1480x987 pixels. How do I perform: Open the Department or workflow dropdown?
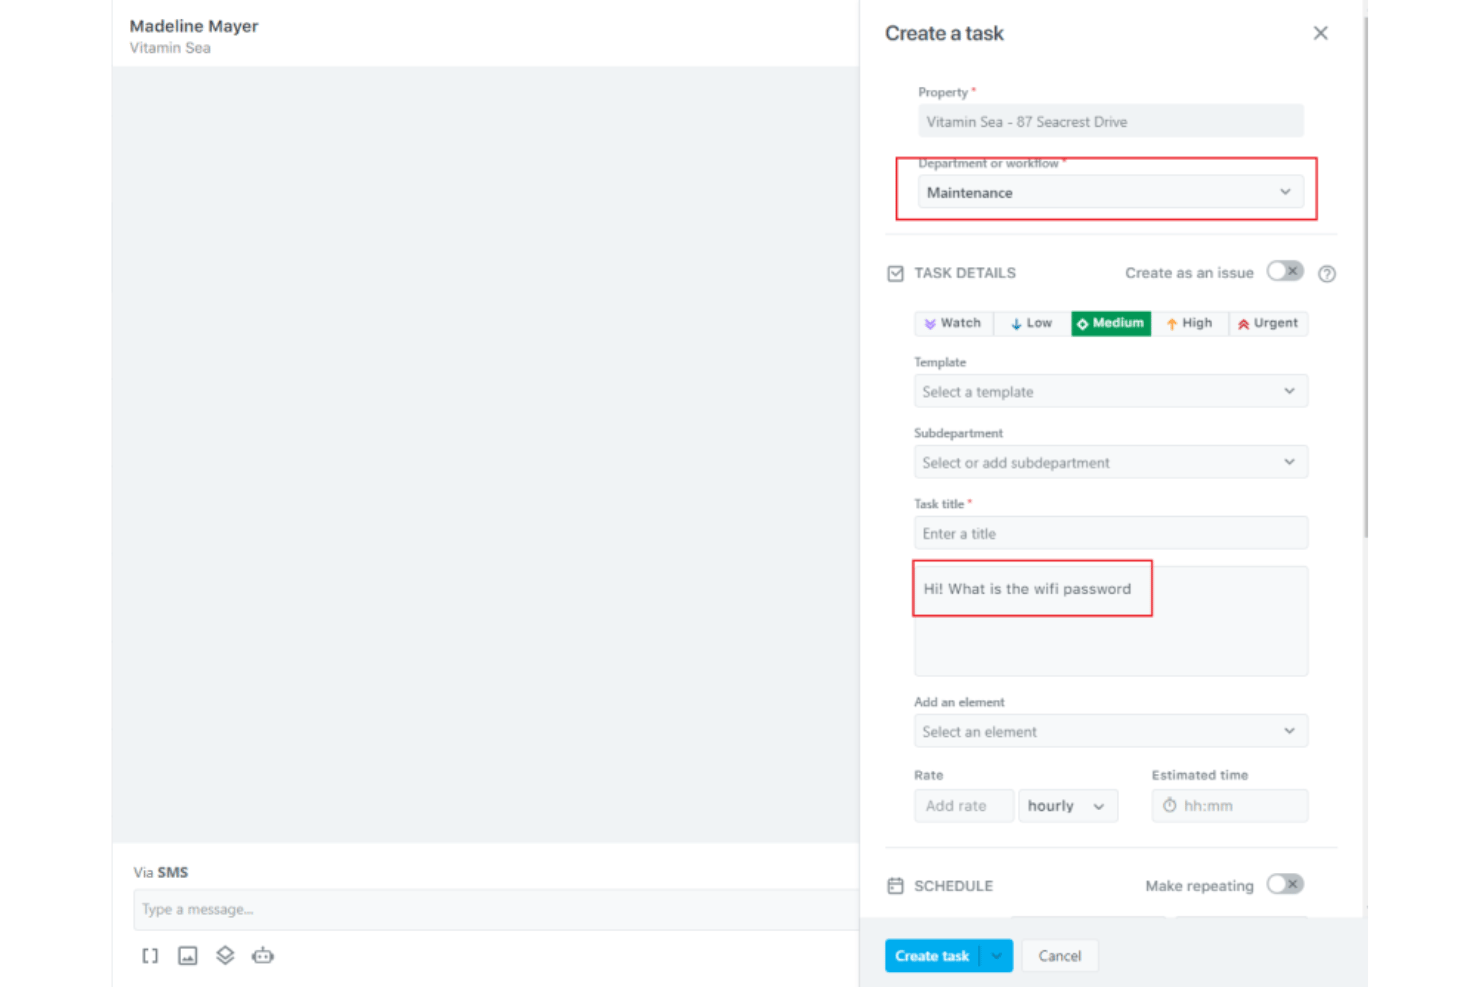[x=1111, y=192]
